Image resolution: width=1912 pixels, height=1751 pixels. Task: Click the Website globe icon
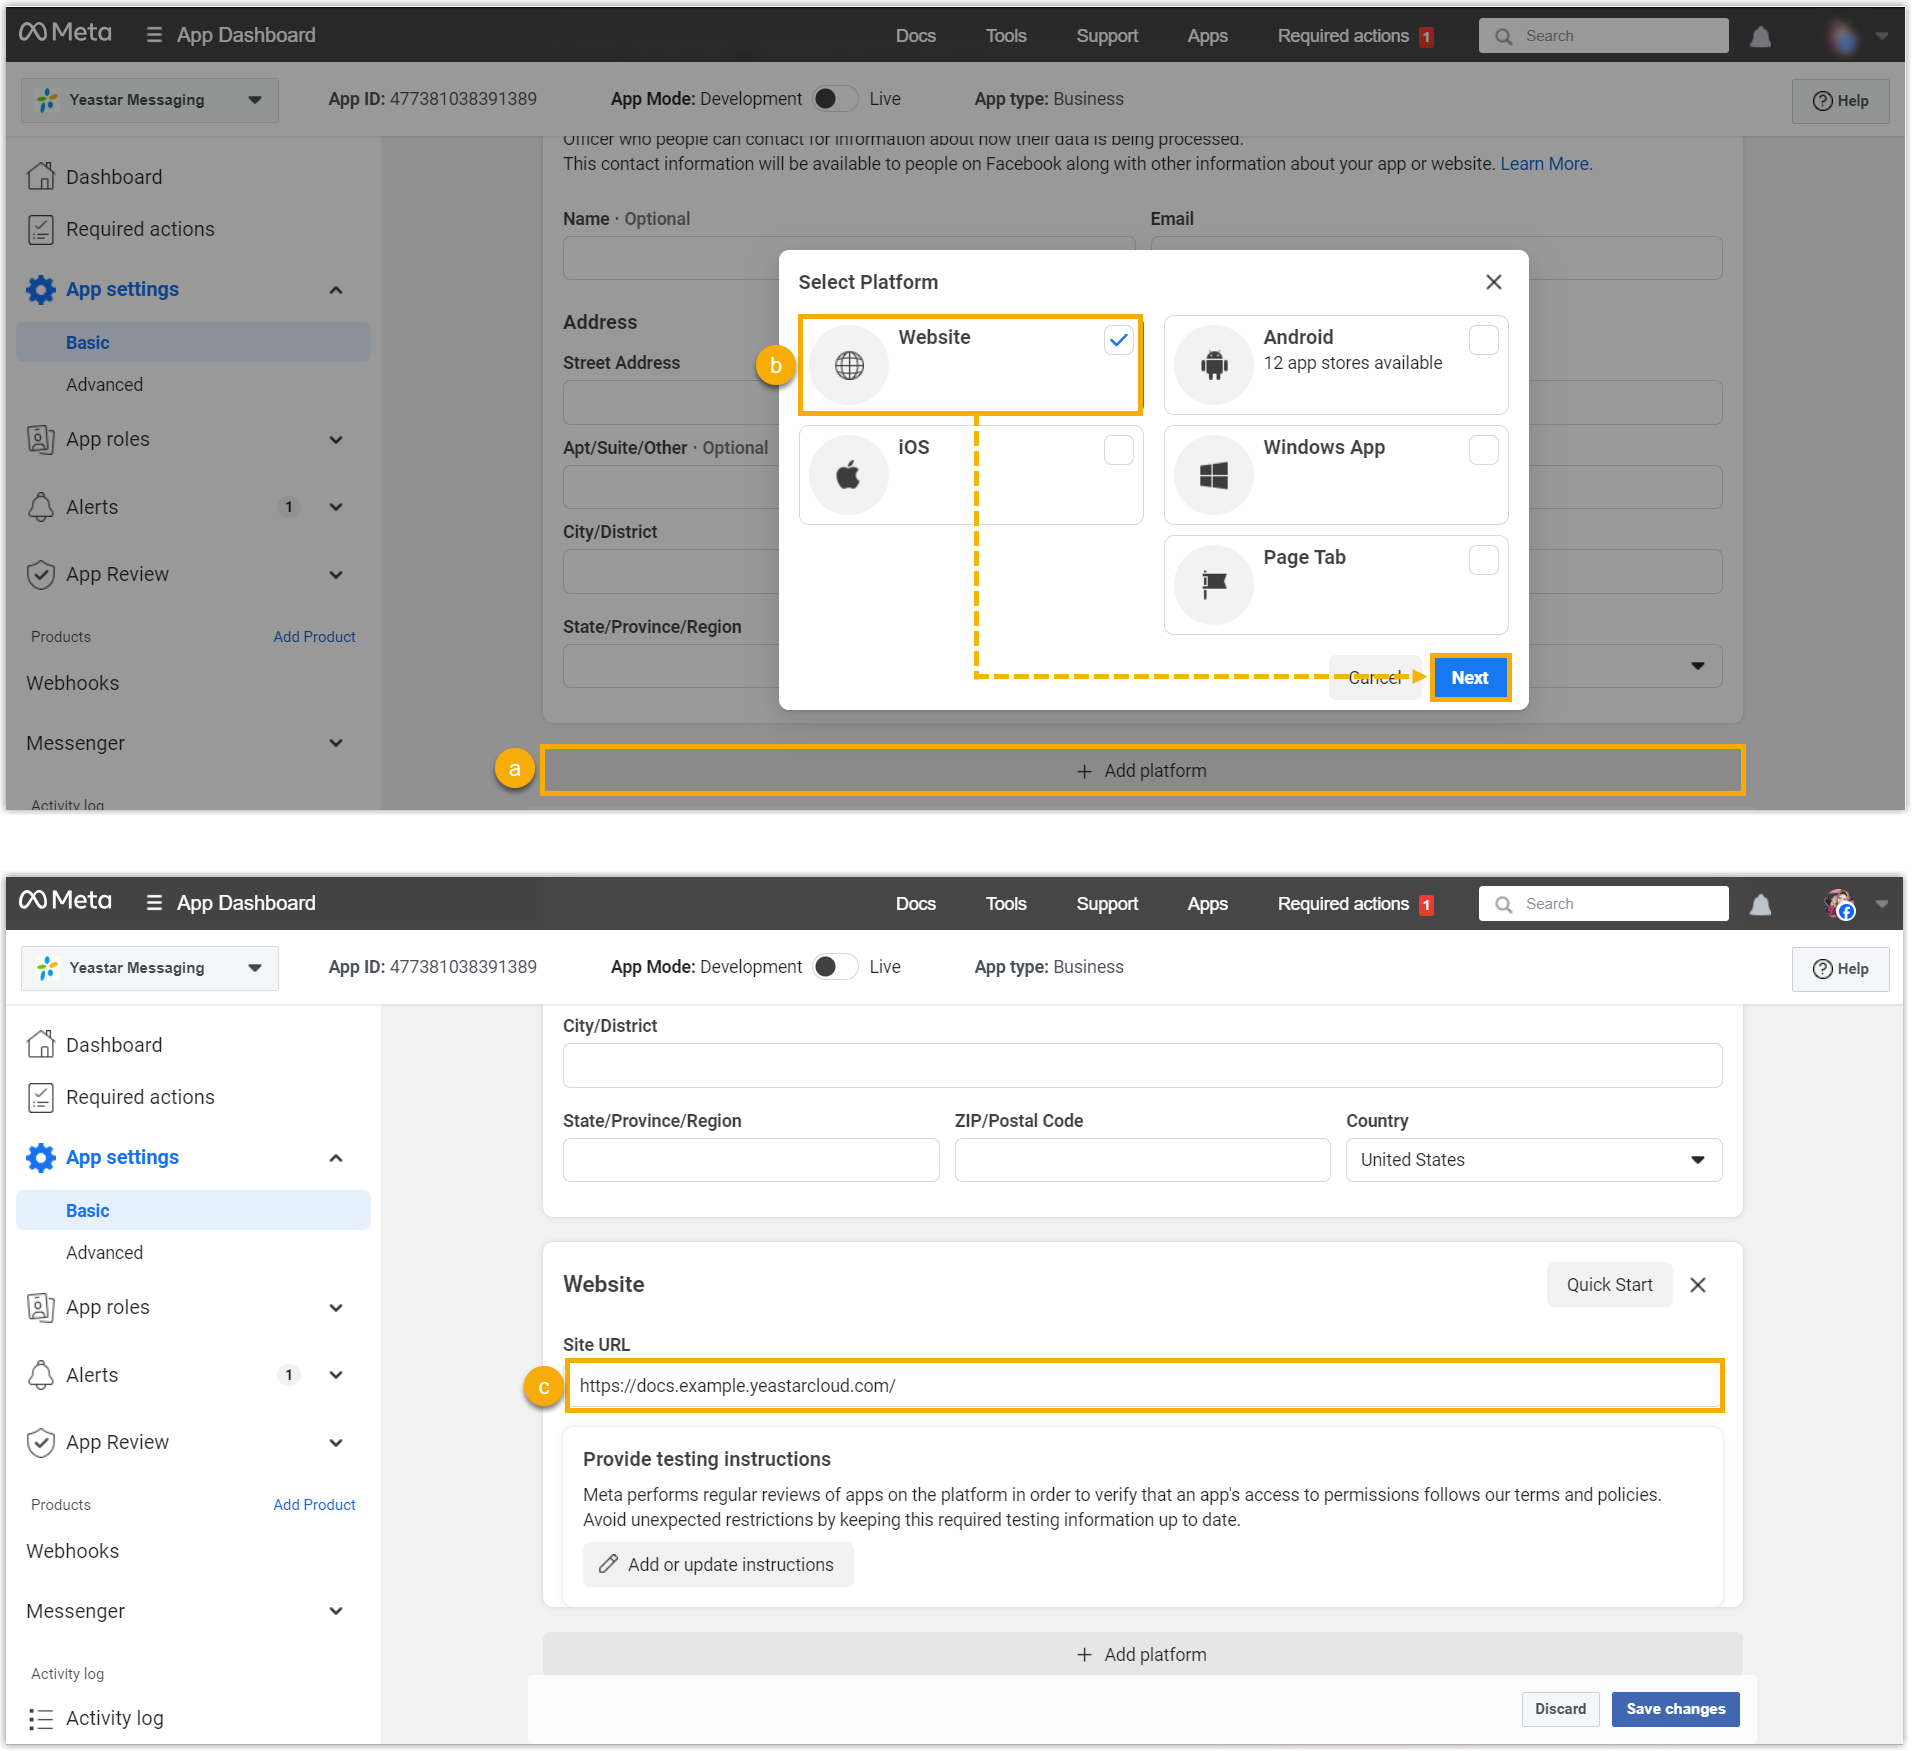(849, 366)
